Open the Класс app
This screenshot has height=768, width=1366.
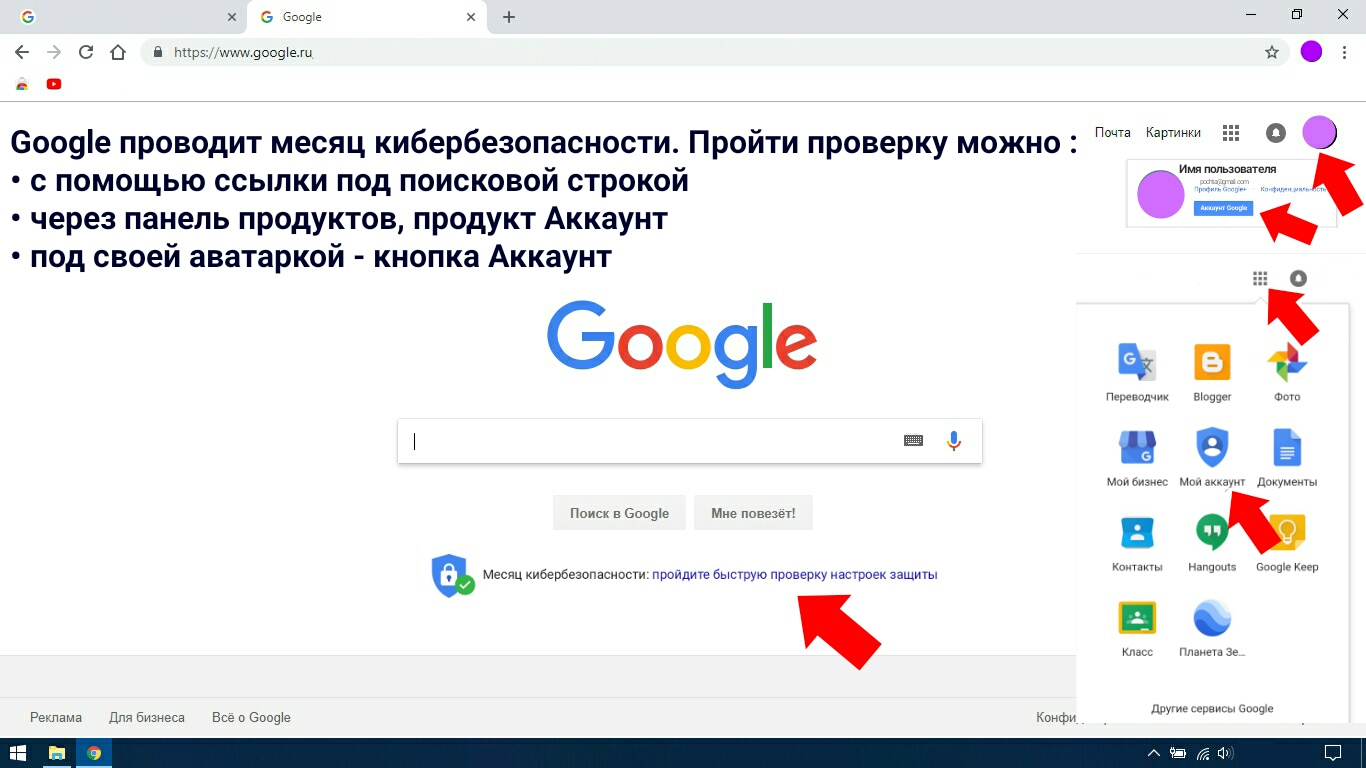click(1137, 627)
